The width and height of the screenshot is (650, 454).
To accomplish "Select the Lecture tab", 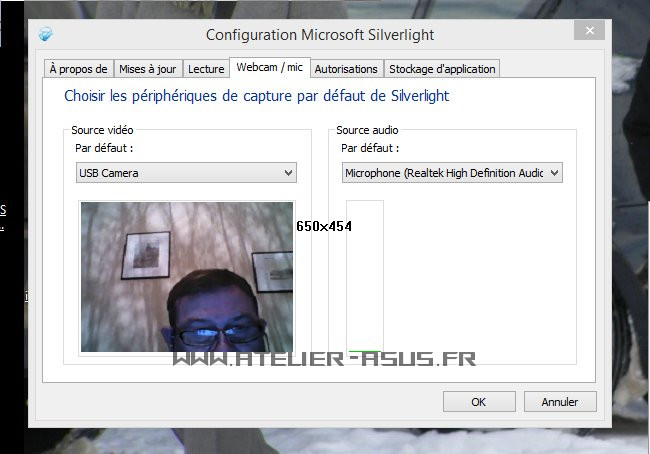I will tap(206, 69).
